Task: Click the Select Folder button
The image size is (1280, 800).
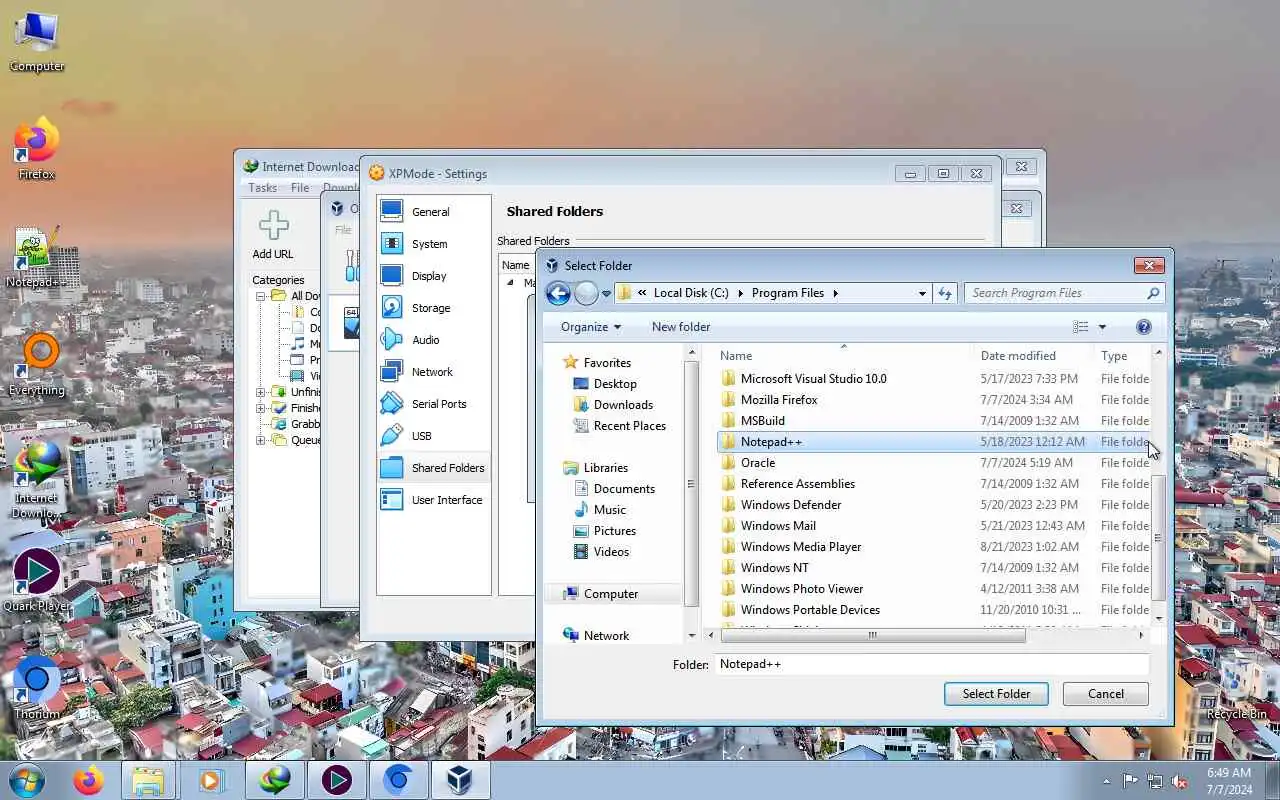Action: pos(996,694)
